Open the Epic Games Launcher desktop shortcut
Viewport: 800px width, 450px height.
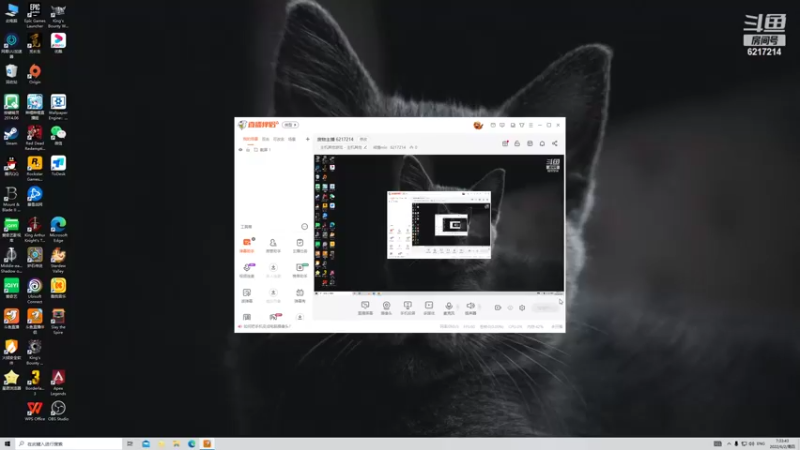[x=35, y=15]
